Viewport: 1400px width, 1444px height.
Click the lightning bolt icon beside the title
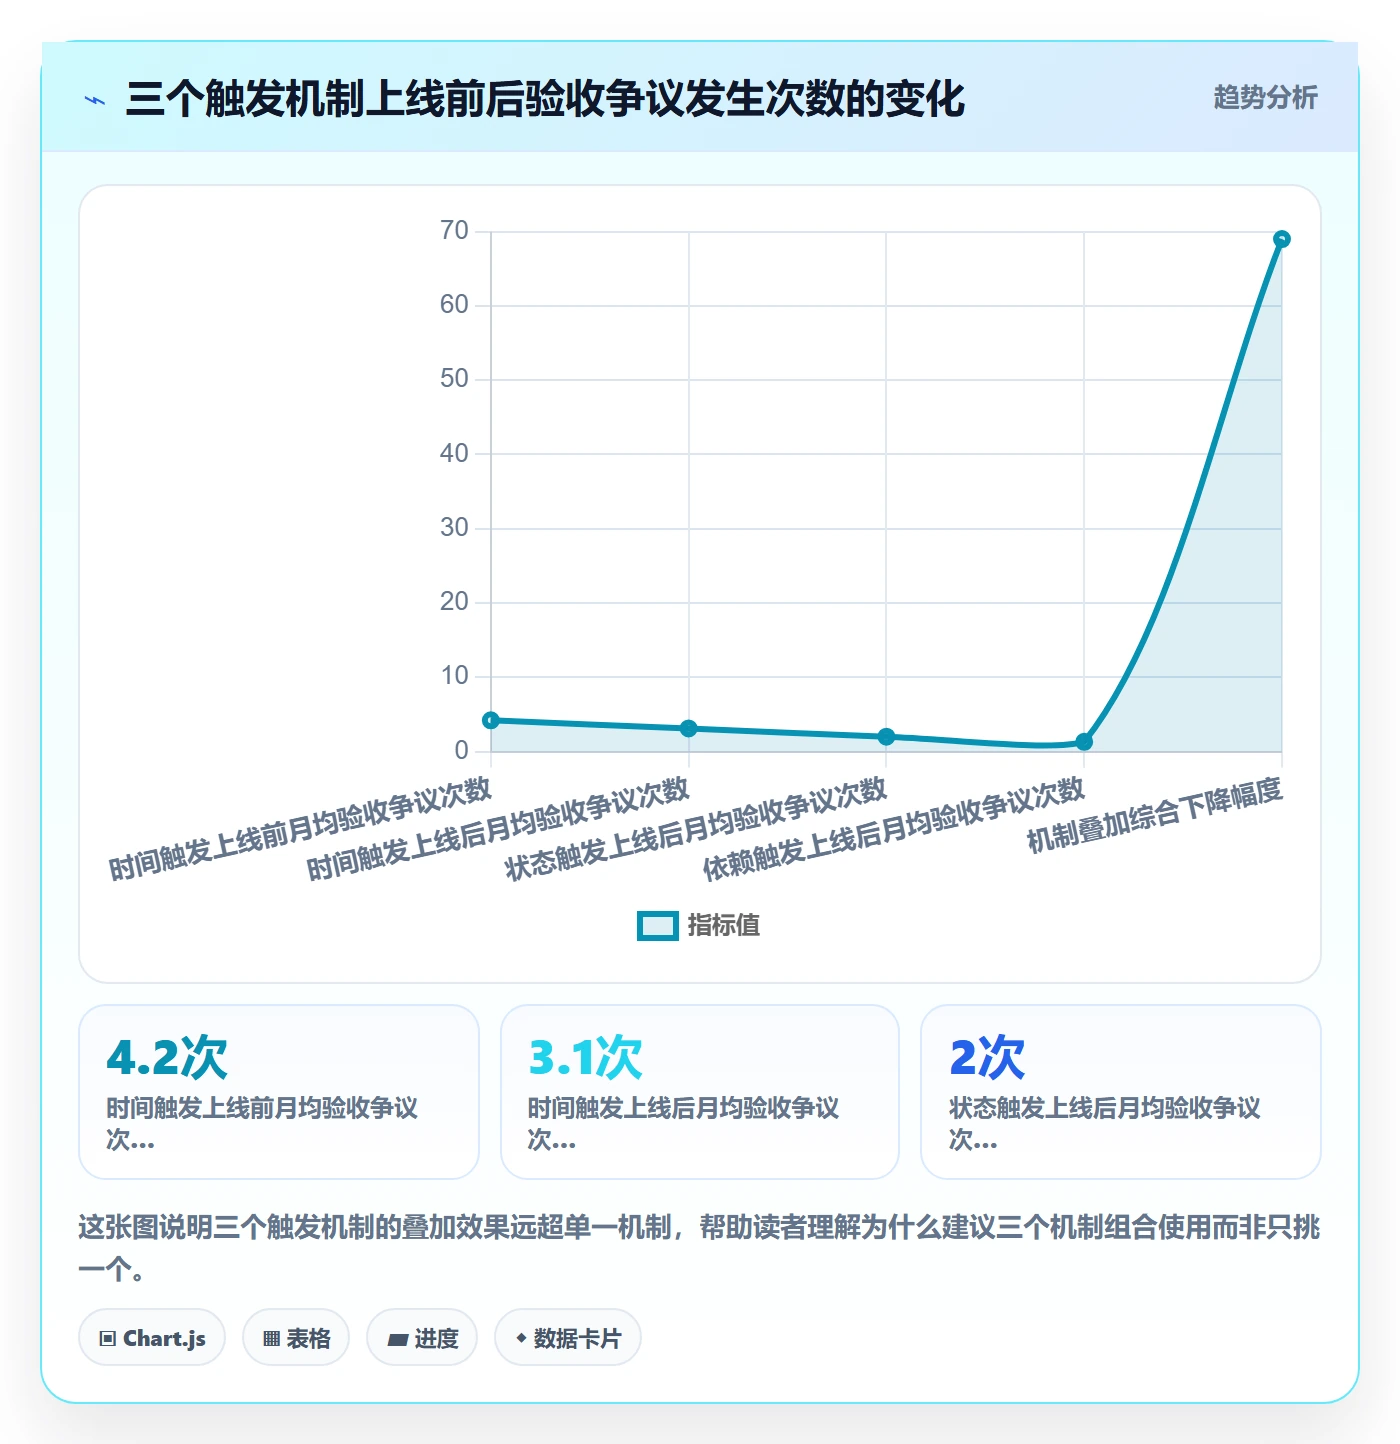coord(95,100)
